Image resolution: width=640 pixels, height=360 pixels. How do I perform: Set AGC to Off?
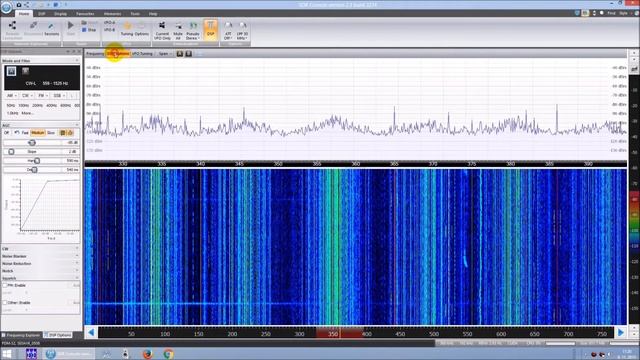[6, 133]
